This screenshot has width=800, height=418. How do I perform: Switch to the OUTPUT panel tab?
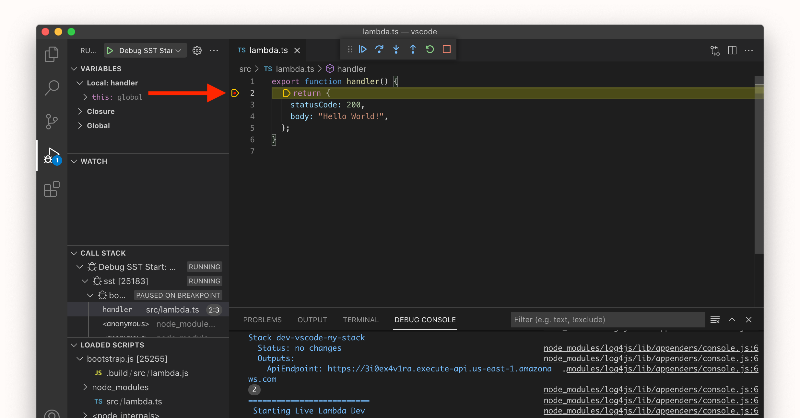click(x=312, y=319)
